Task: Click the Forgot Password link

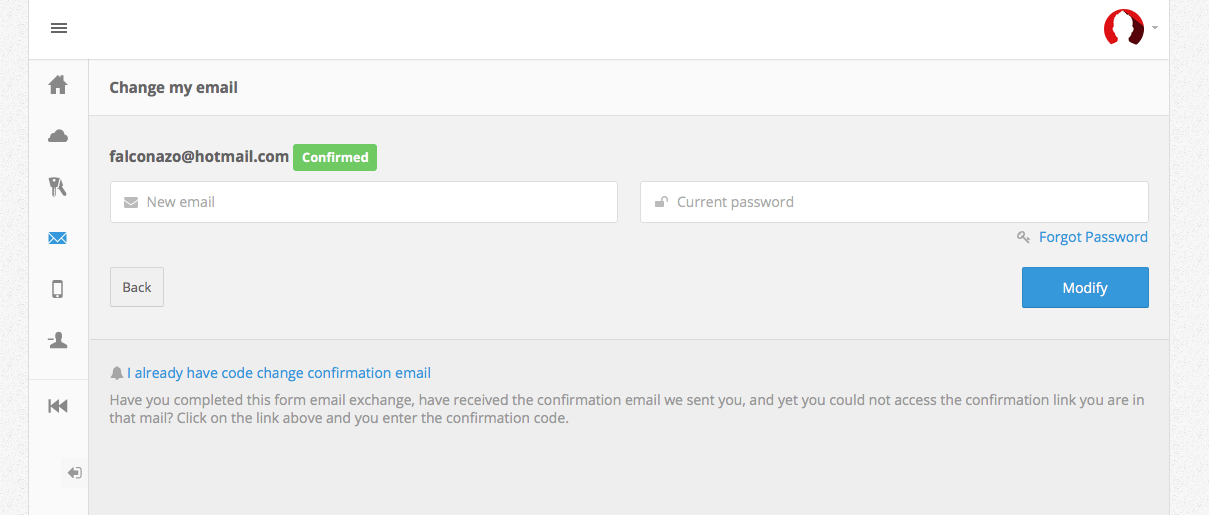Action: pyautogui.click(x=1093, y=237)
